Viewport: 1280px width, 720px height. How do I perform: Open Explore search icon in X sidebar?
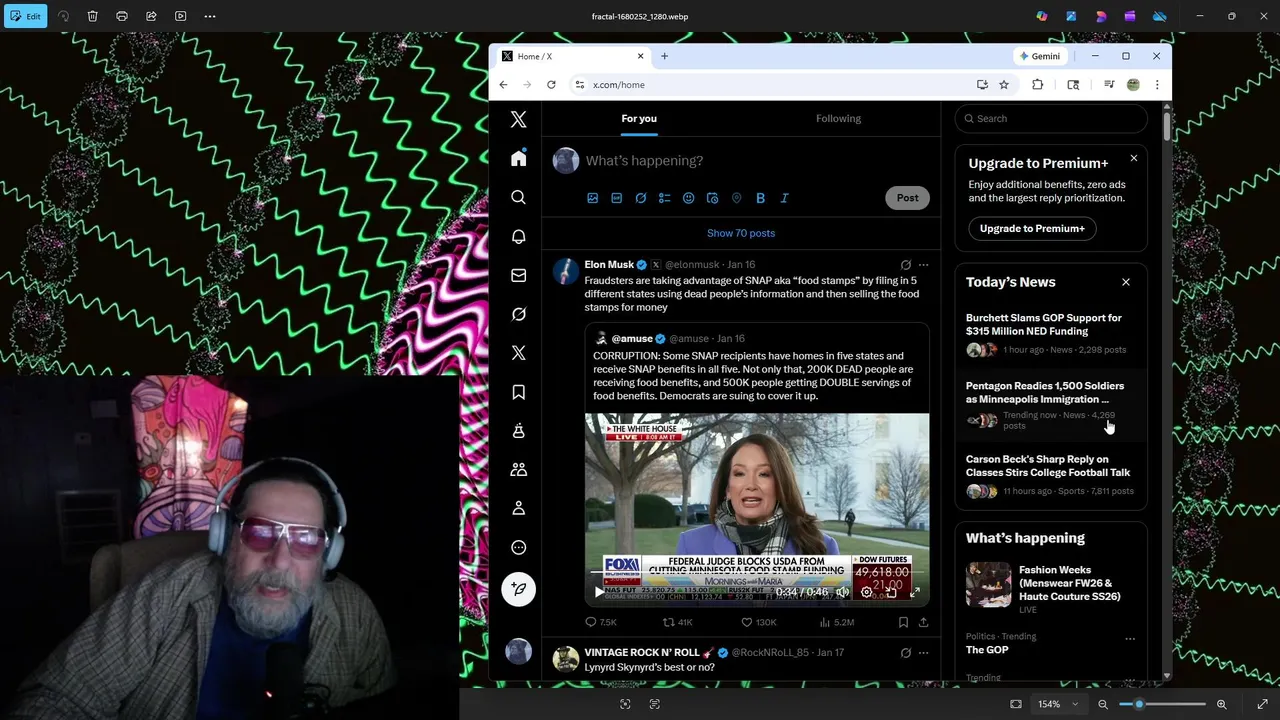point(518,197)
